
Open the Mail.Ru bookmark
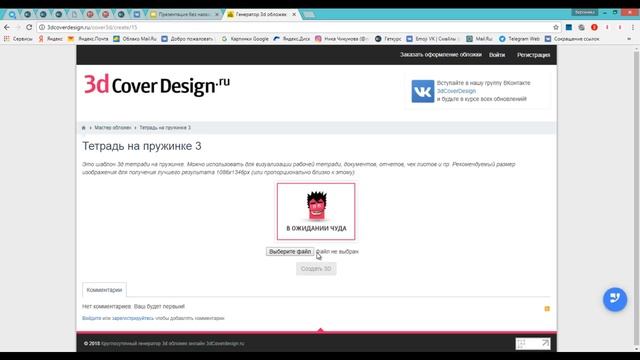(480, 39)
